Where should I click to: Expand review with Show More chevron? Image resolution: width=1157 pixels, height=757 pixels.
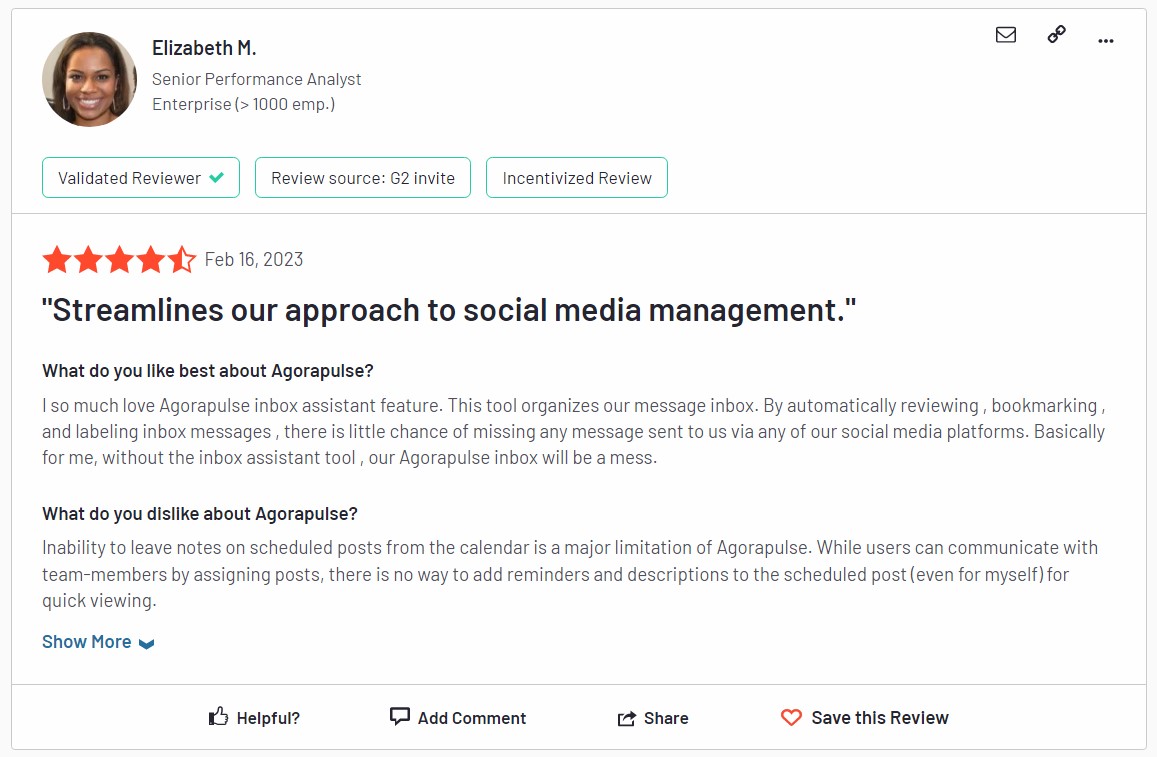(x=147, y=644)
